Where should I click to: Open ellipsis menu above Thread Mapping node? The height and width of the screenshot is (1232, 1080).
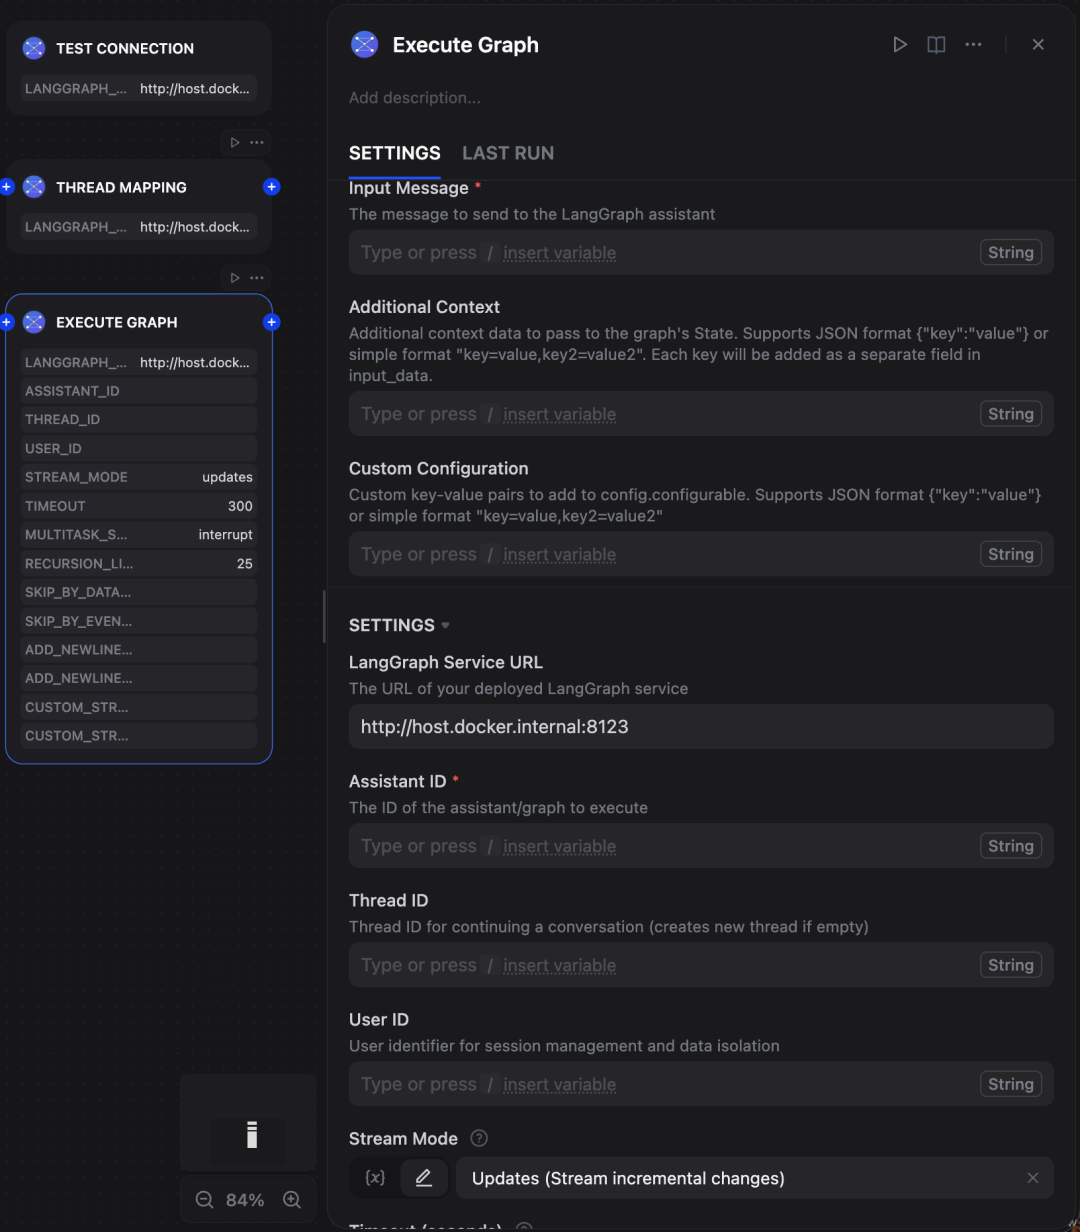(257, 142)
